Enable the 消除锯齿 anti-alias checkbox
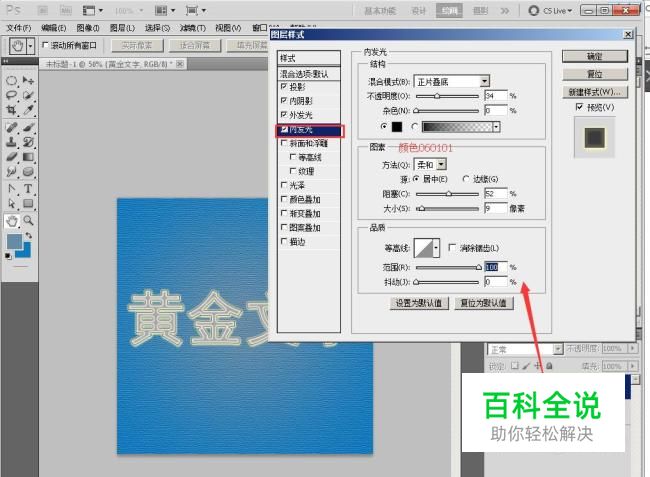The height and width of the screenshot is (477, 650). [x=452, y=247]
